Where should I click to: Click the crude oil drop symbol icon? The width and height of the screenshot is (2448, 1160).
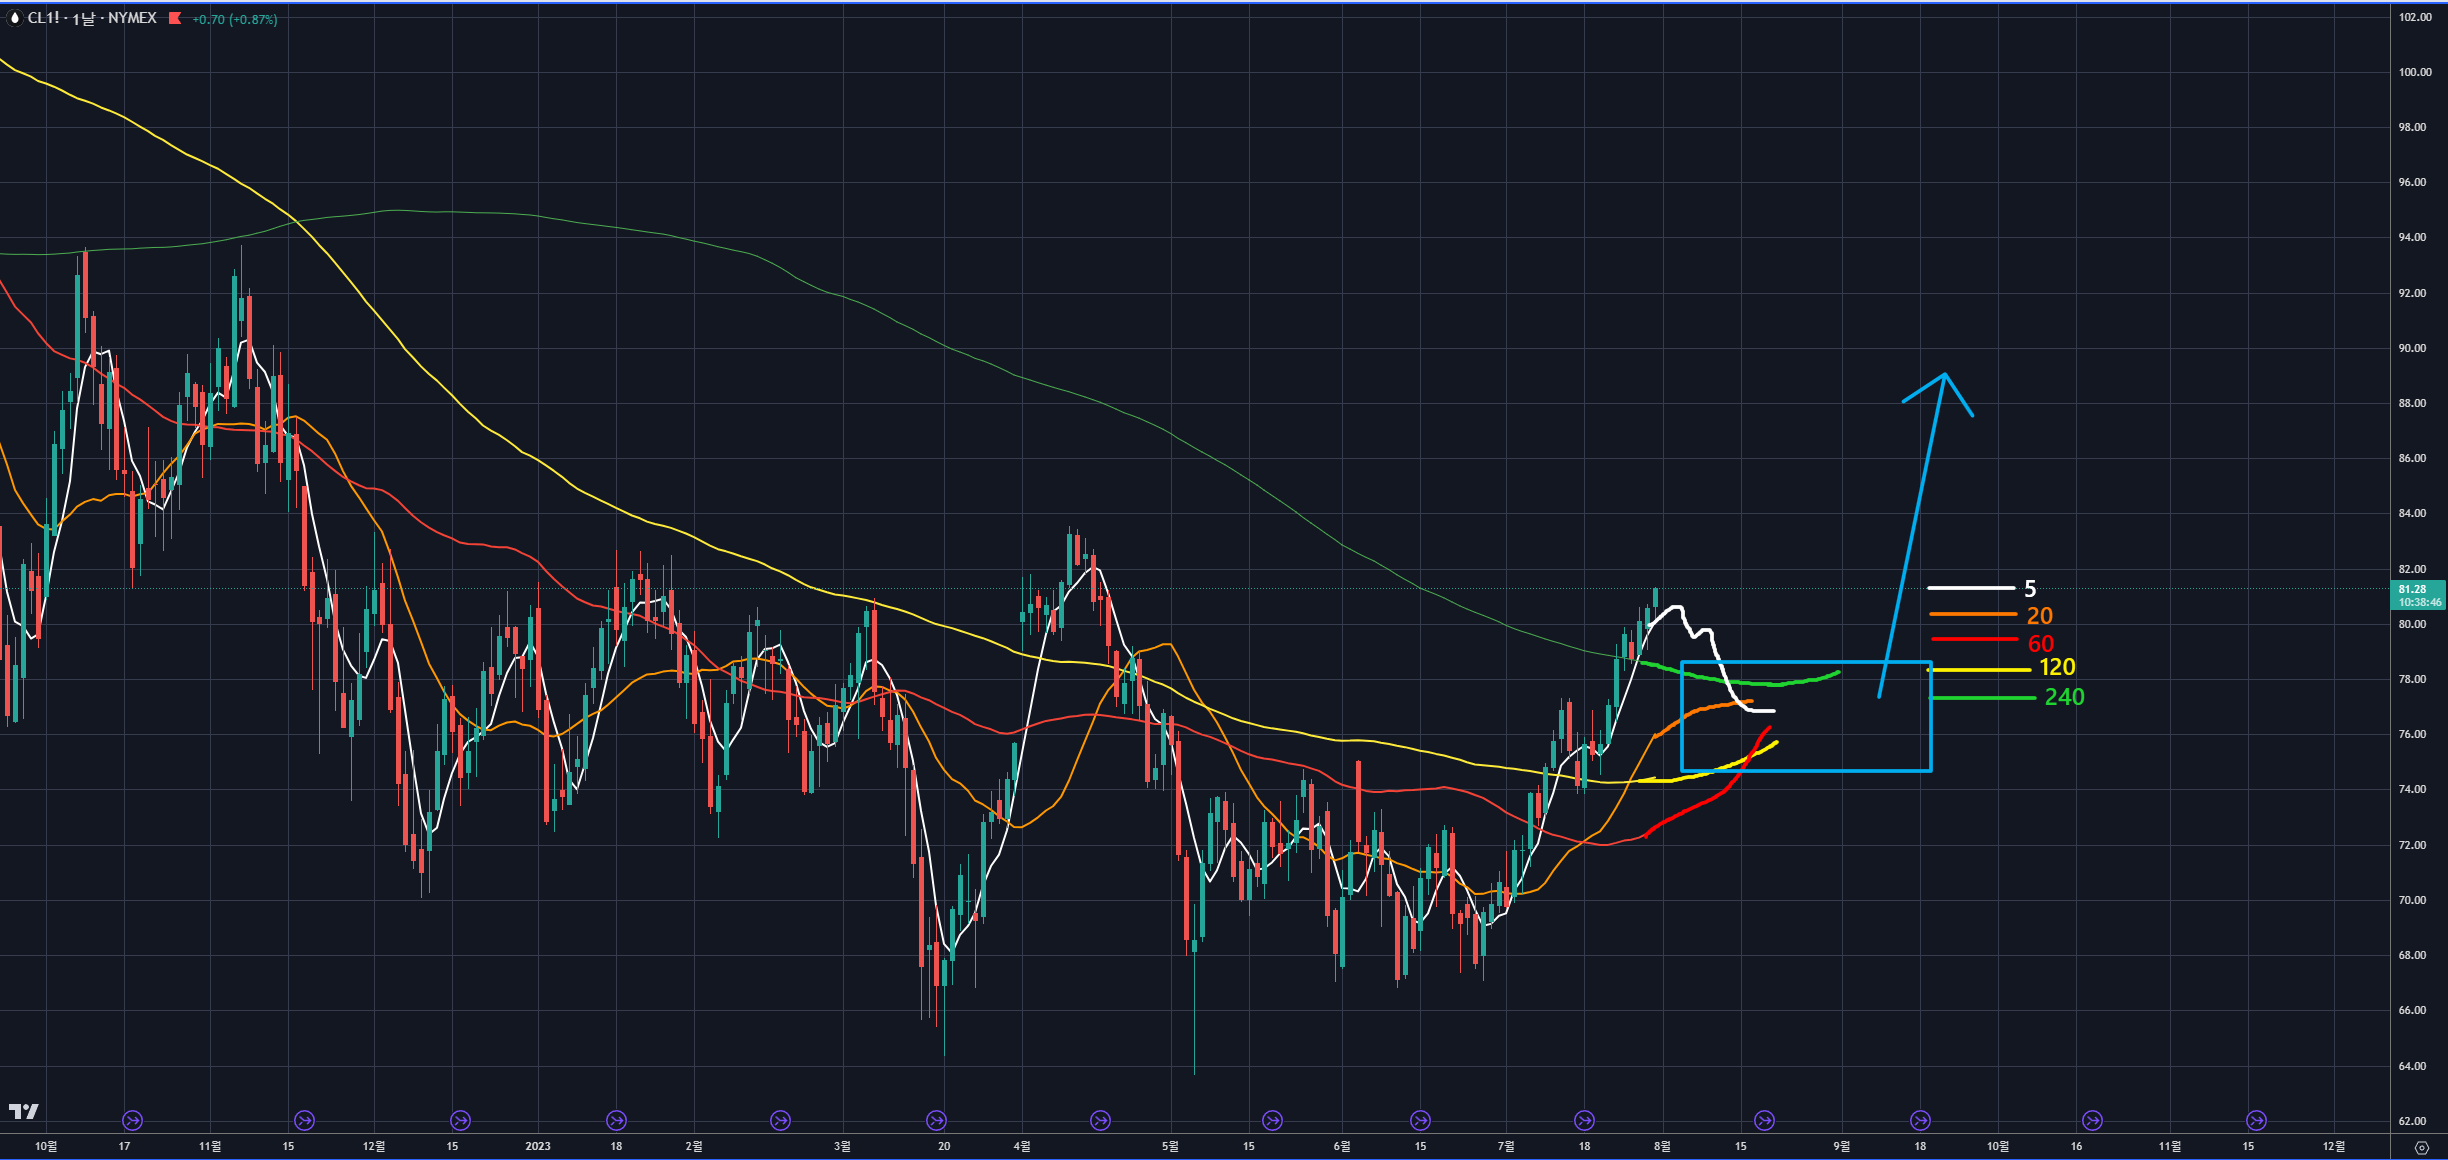pos(15,18)
